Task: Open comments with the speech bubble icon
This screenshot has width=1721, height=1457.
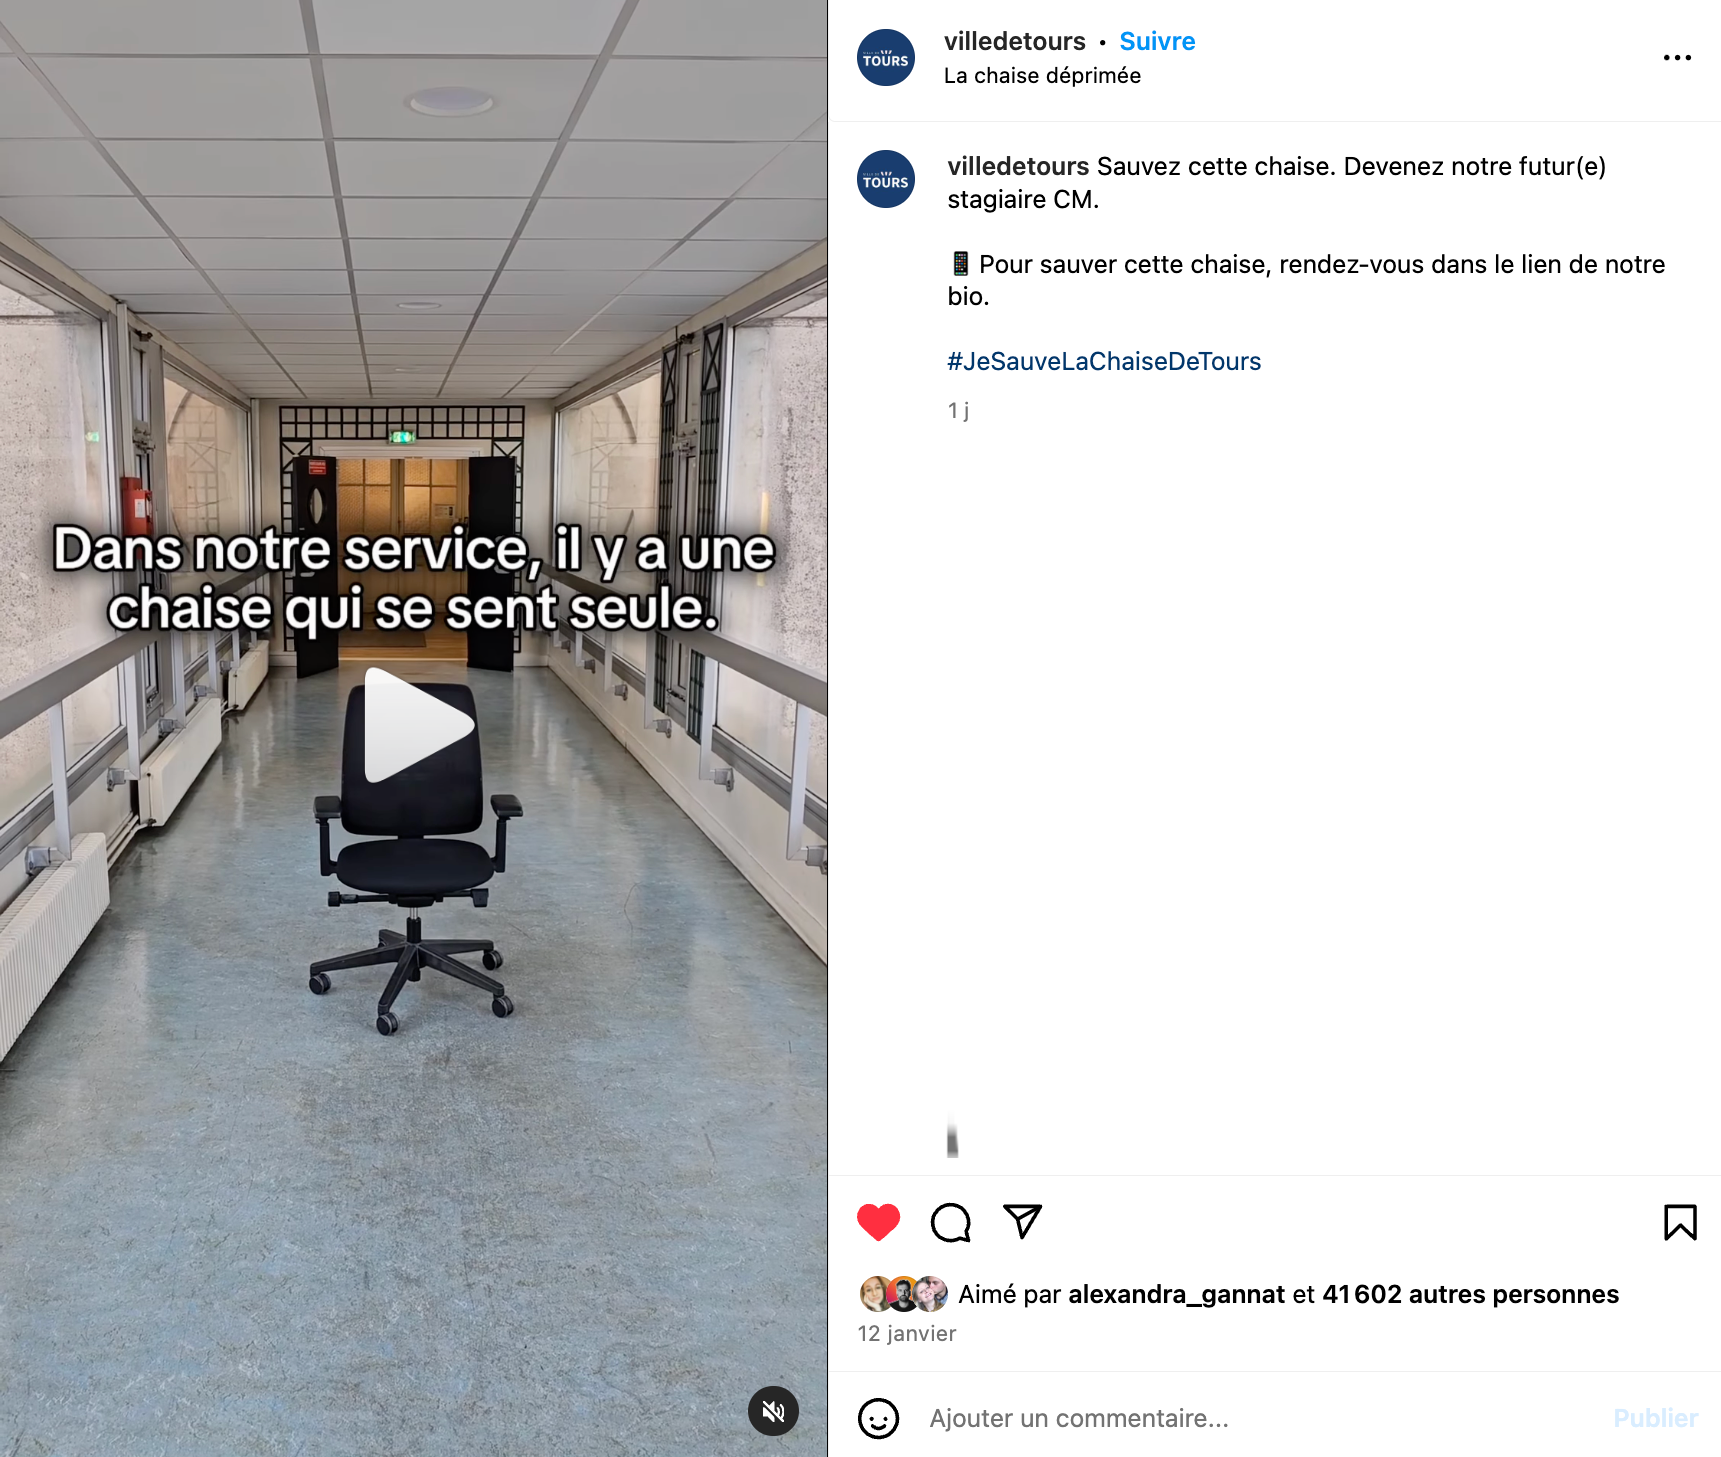Action: pyautogui.click(x=951, y=1222)
